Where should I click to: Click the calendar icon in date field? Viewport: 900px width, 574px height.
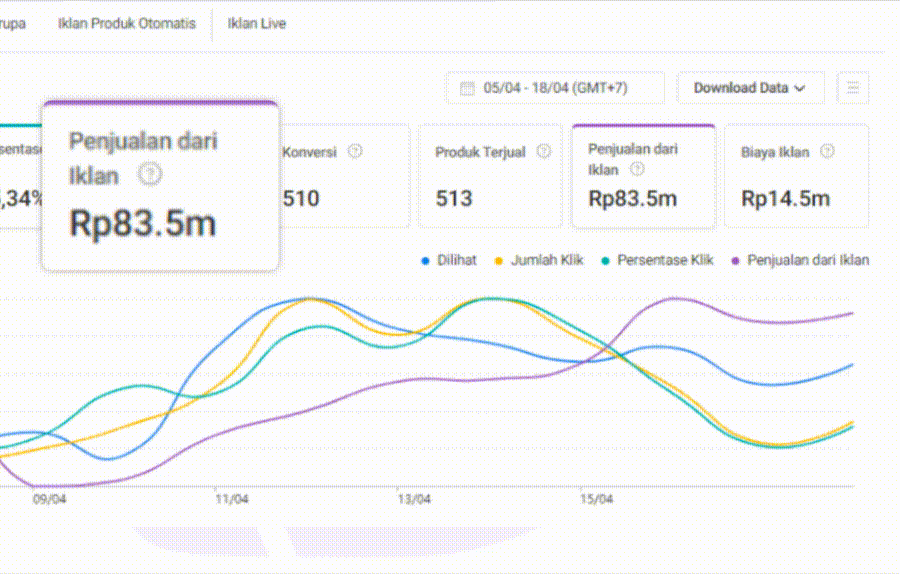pos(467,88)
